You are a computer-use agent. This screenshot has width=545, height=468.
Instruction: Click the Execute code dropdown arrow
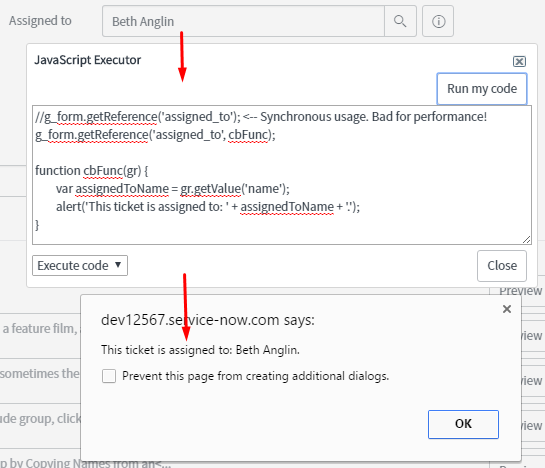[x=118, y=265]
